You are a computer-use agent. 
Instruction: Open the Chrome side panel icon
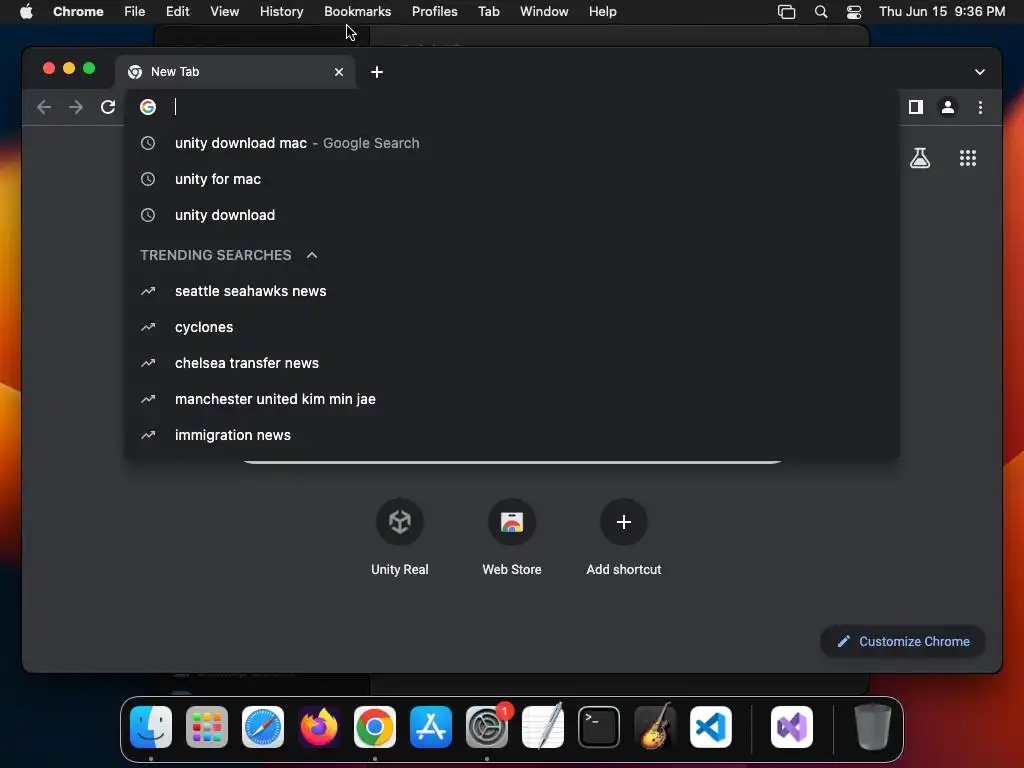(916, 107)
